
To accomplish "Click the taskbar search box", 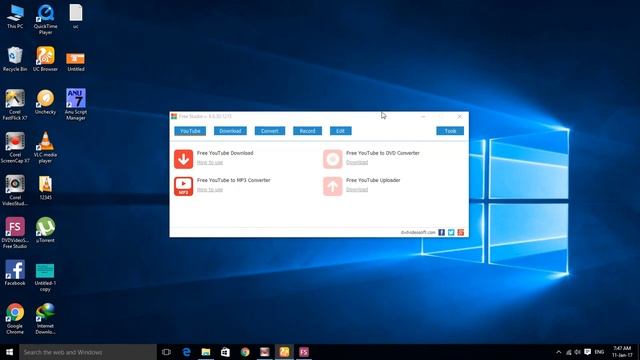I will pos(88,352).
